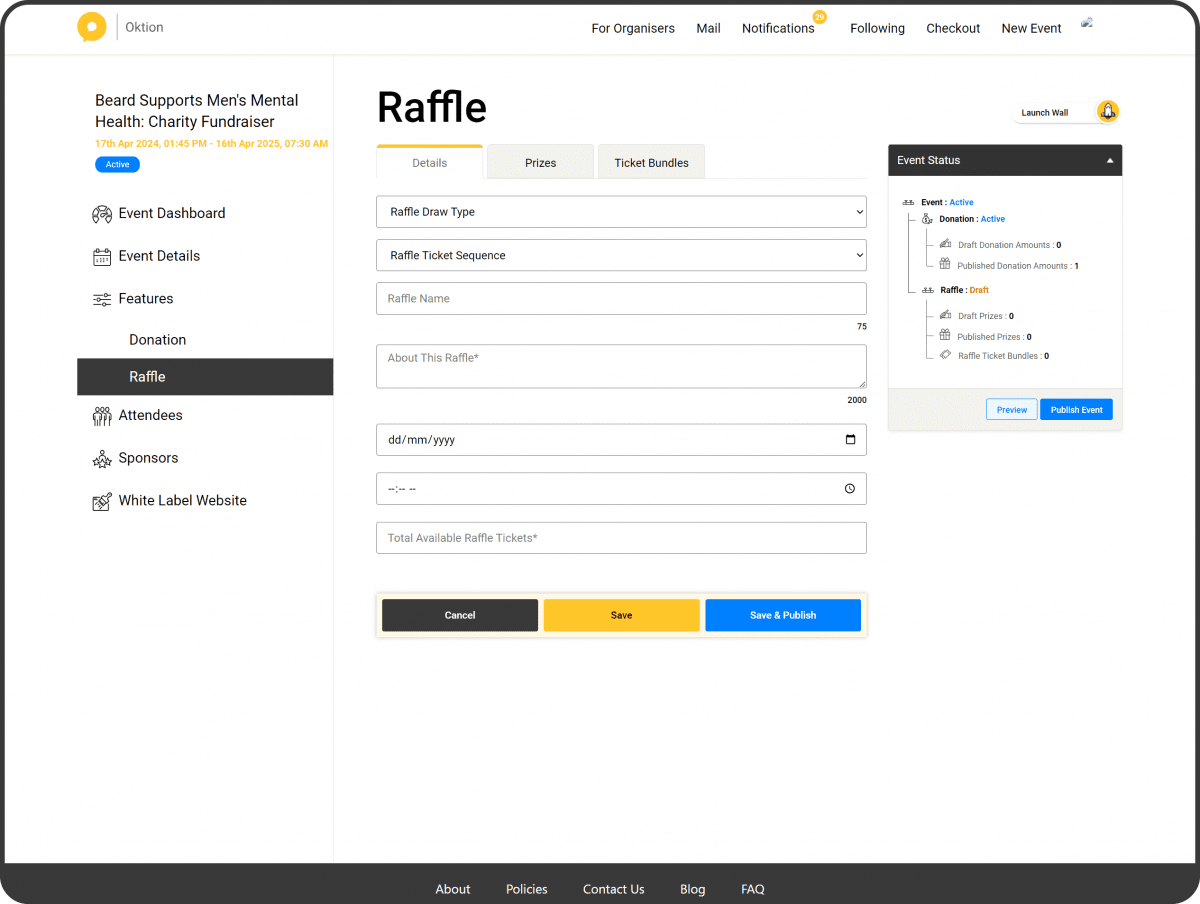Image resolution: width=1200 pixels, height=904 pixels.
Task: Open the Raffle Draw Type dropdown
Action: click(x=621, y=211)
